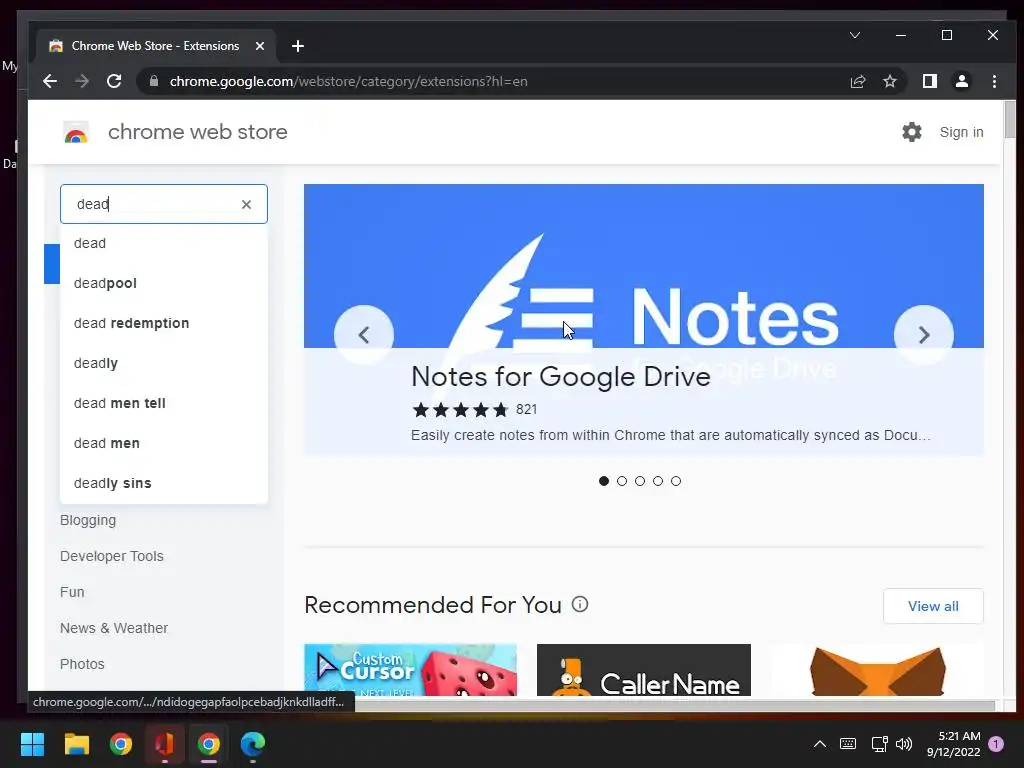Open CallerName extension thumbnail
Screen dimensions: 1024x768
[x=643, y=670]
